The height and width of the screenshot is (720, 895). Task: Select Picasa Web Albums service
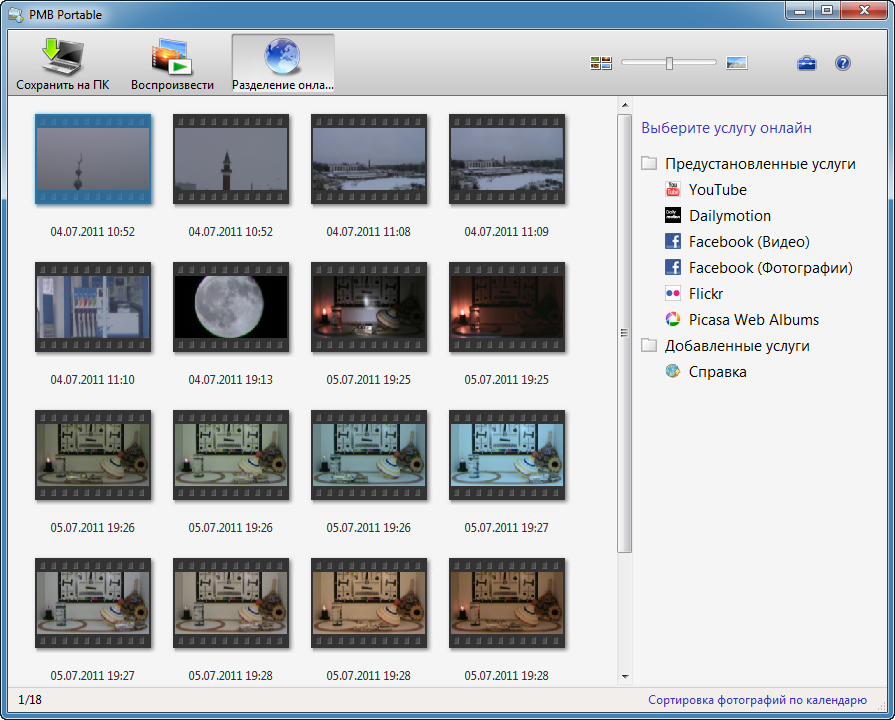click(753, 320)
